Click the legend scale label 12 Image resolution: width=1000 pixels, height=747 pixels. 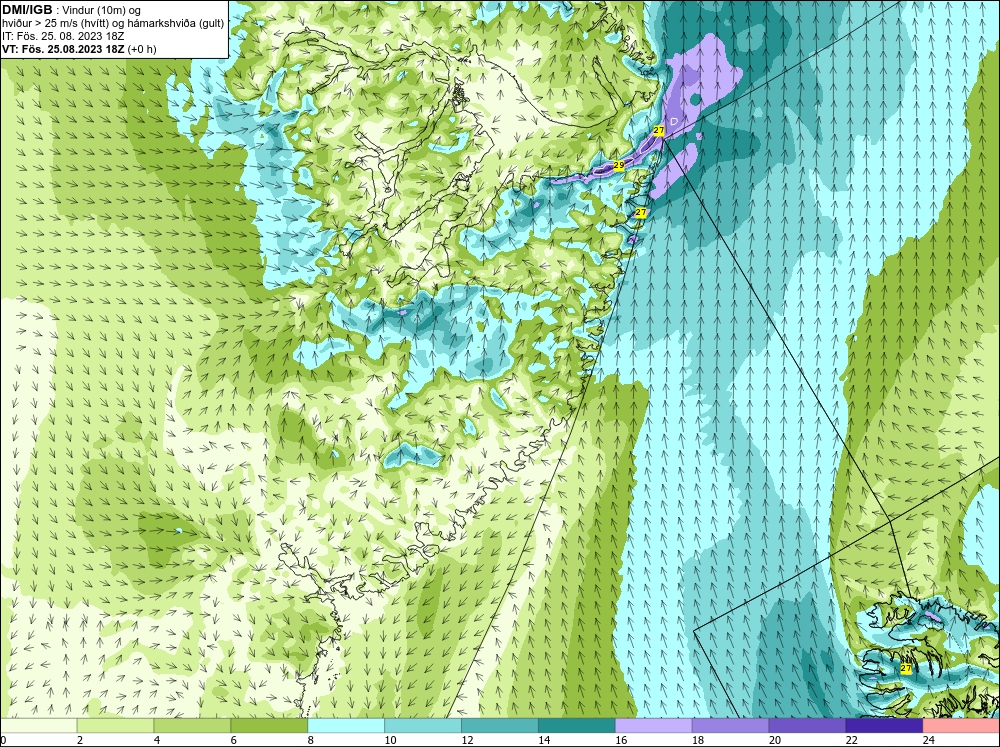tap(467, 740)
